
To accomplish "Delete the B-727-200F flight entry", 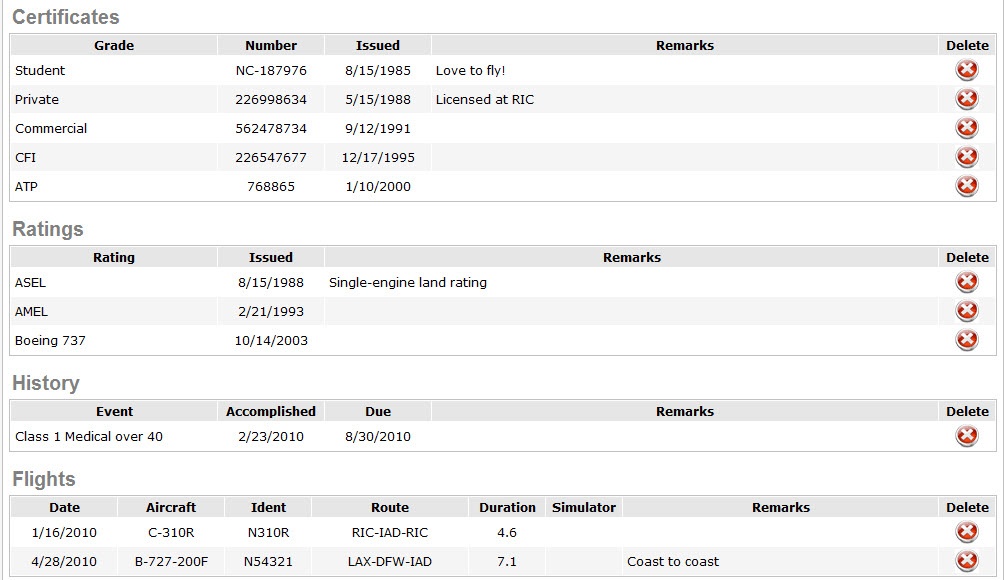I will (x=967, y=561).
